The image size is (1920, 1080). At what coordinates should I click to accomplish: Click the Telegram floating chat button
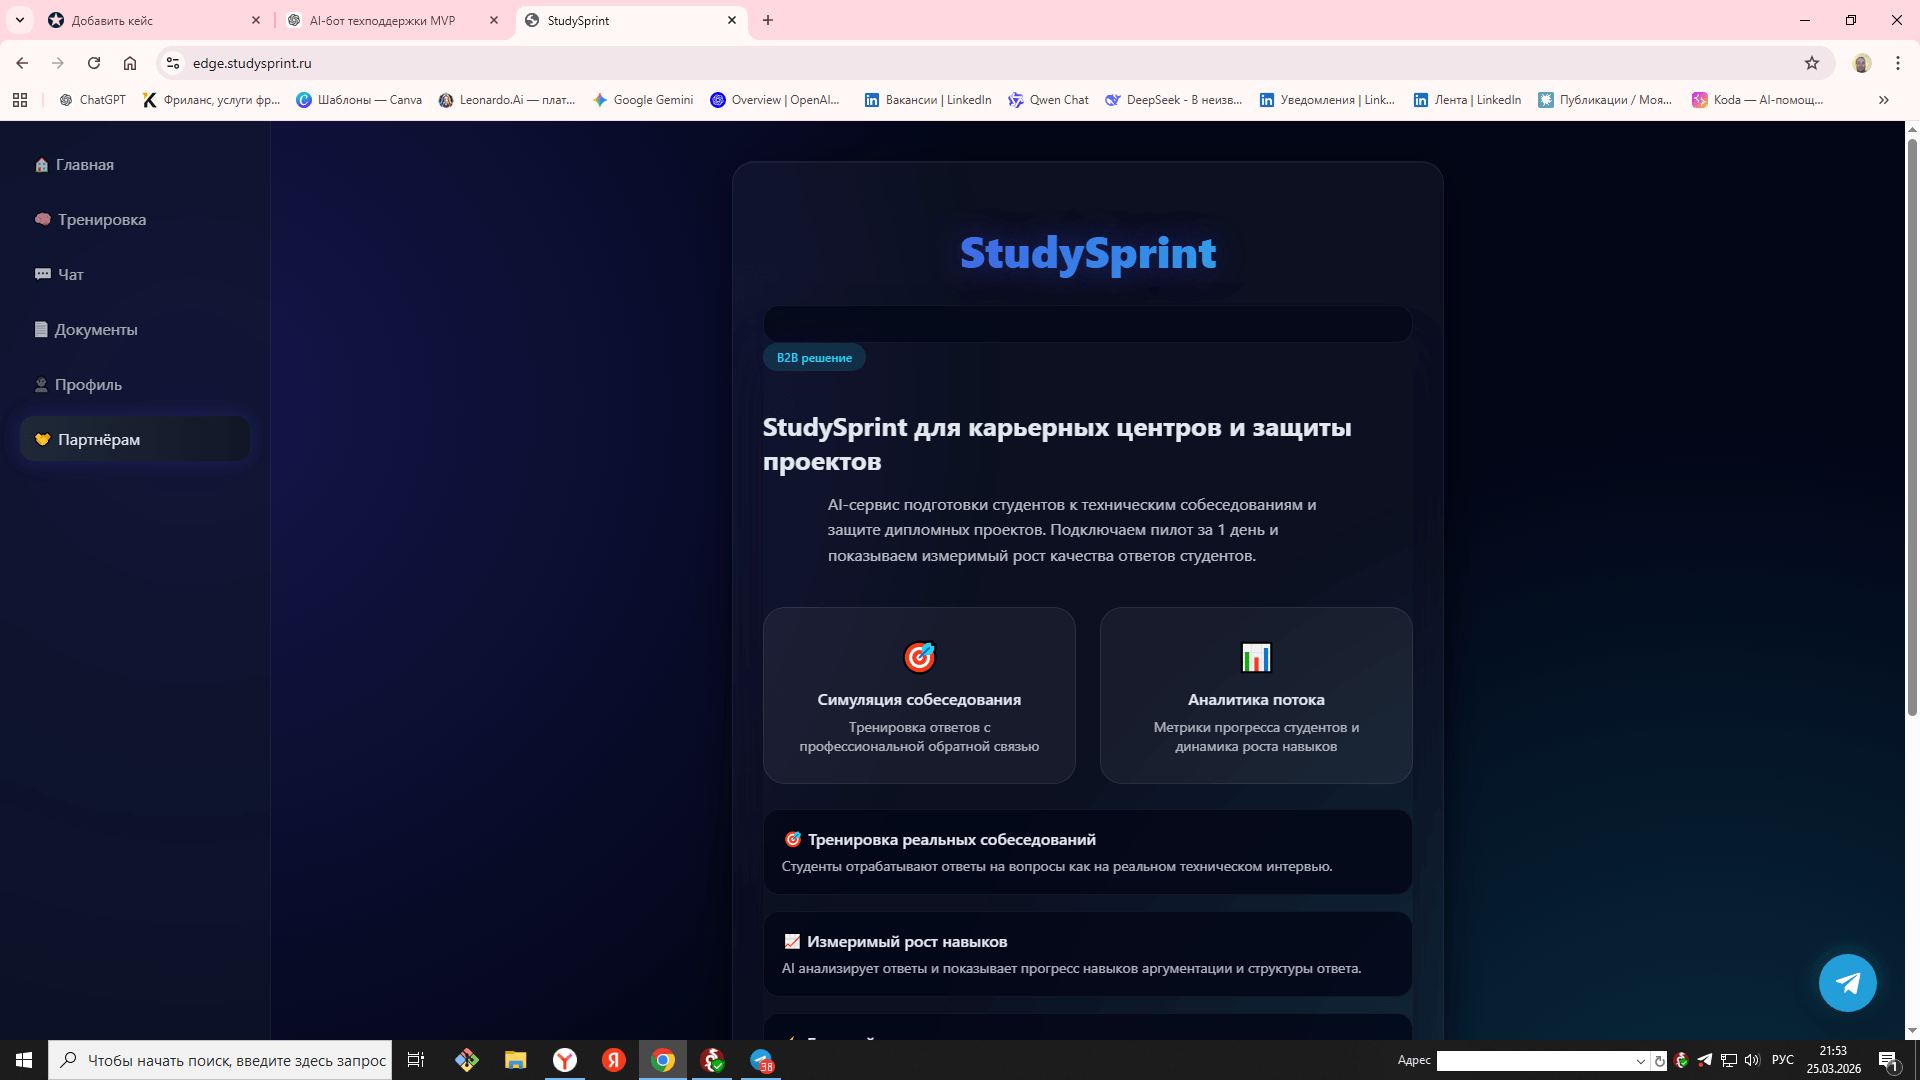pyautogui.click(x=1847, y=983)
